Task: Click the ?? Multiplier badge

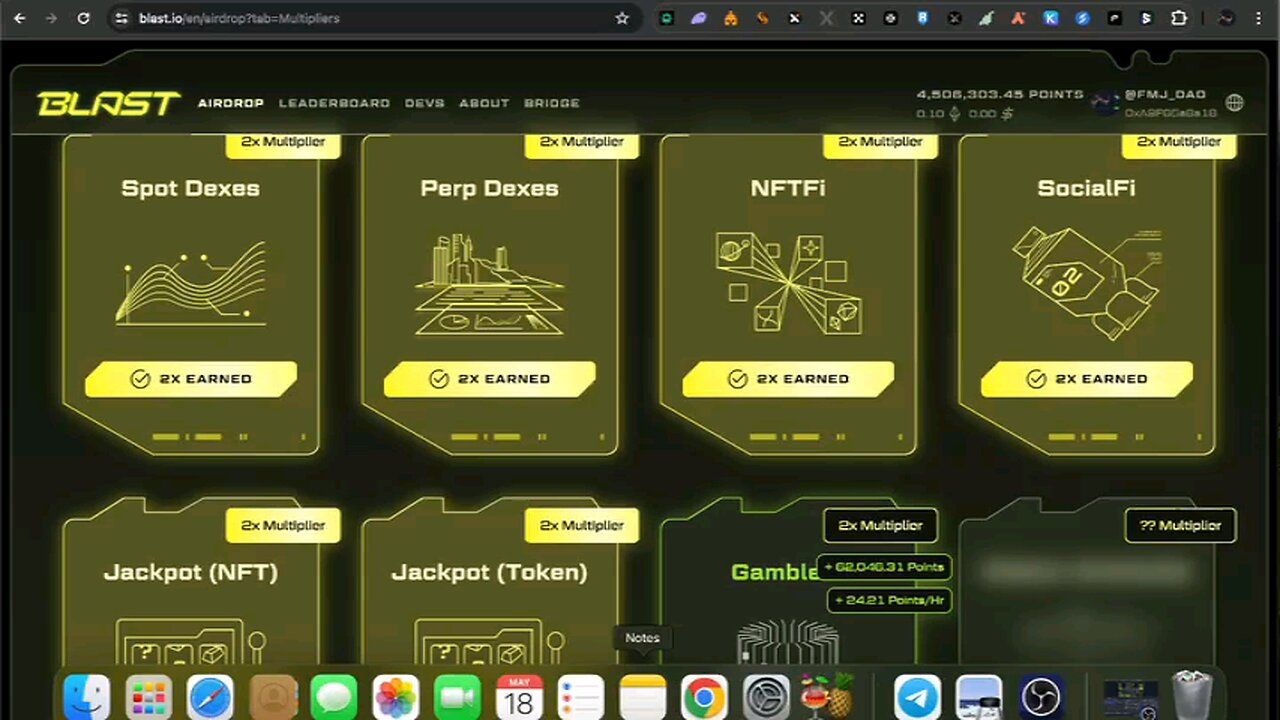Action: click(1180, 525)
